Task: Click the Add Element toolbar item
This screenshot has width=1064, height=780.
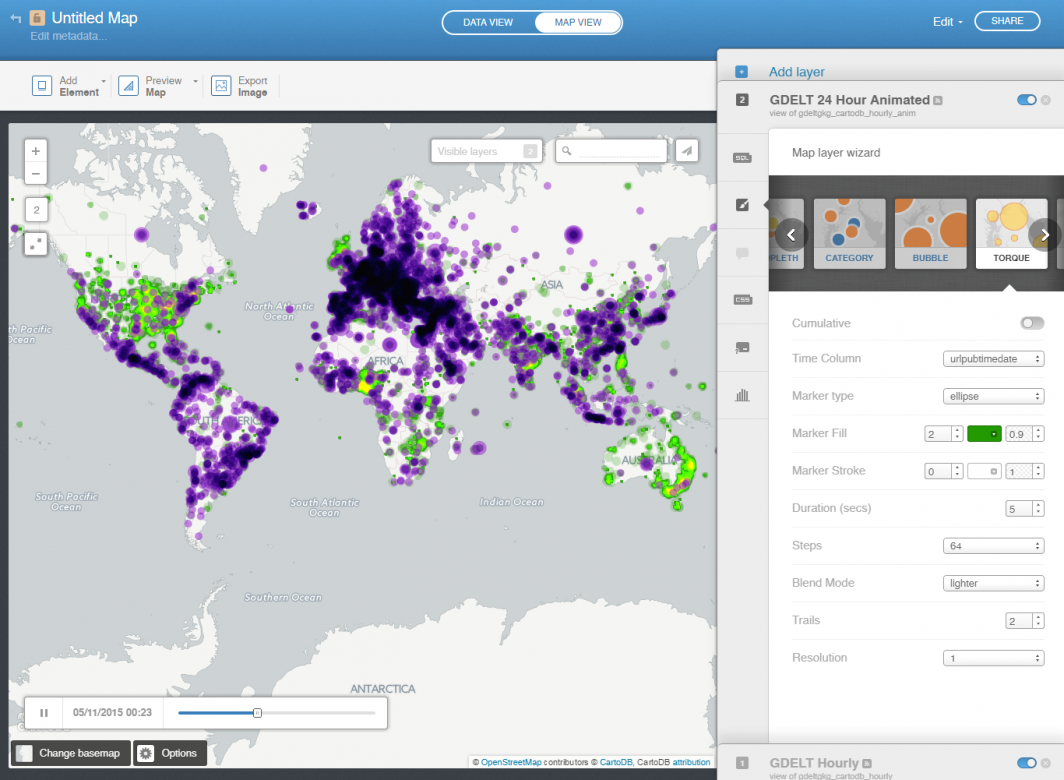Action: click(64, 87)
